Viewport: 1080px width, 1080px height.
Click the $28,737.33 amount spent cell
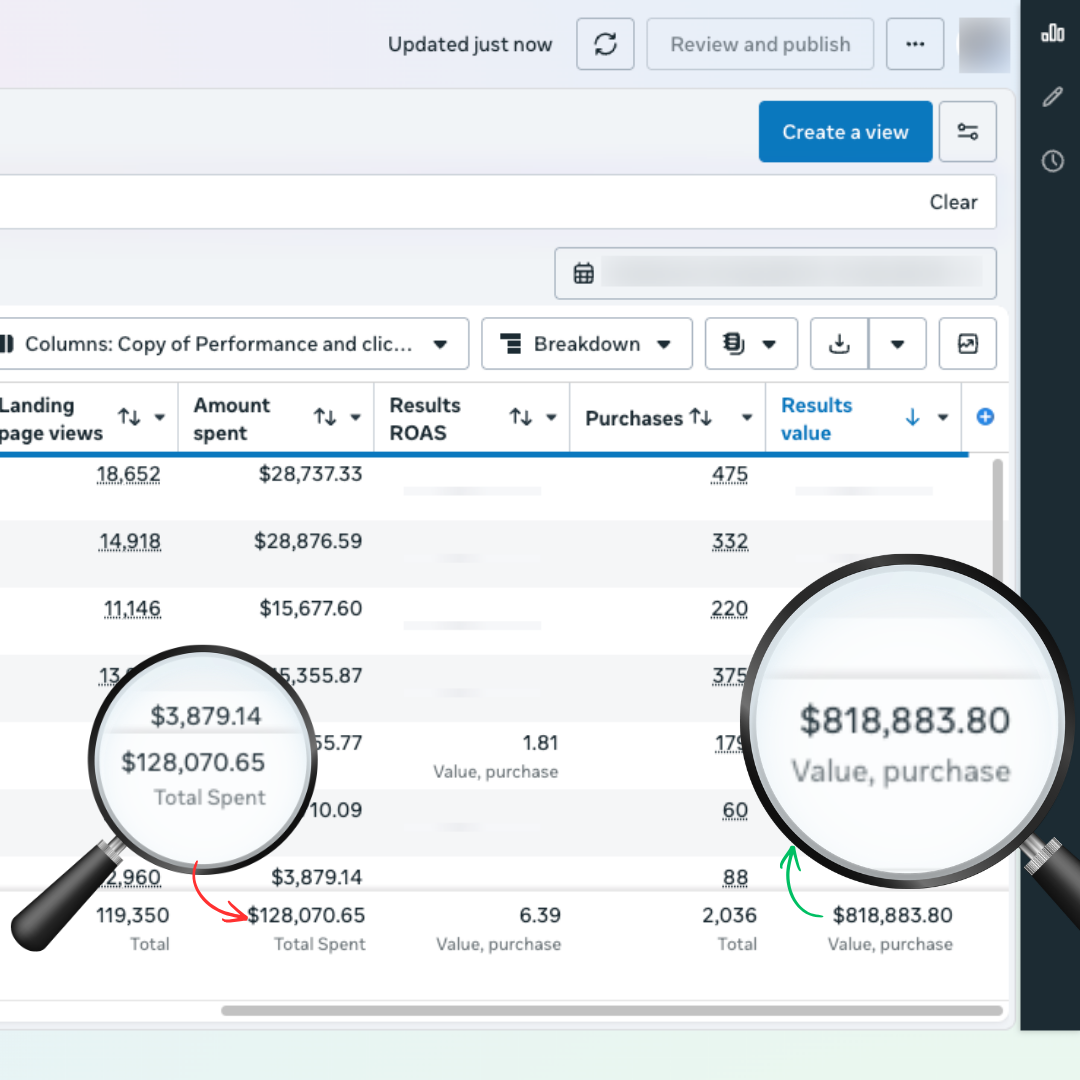(310, 474)
